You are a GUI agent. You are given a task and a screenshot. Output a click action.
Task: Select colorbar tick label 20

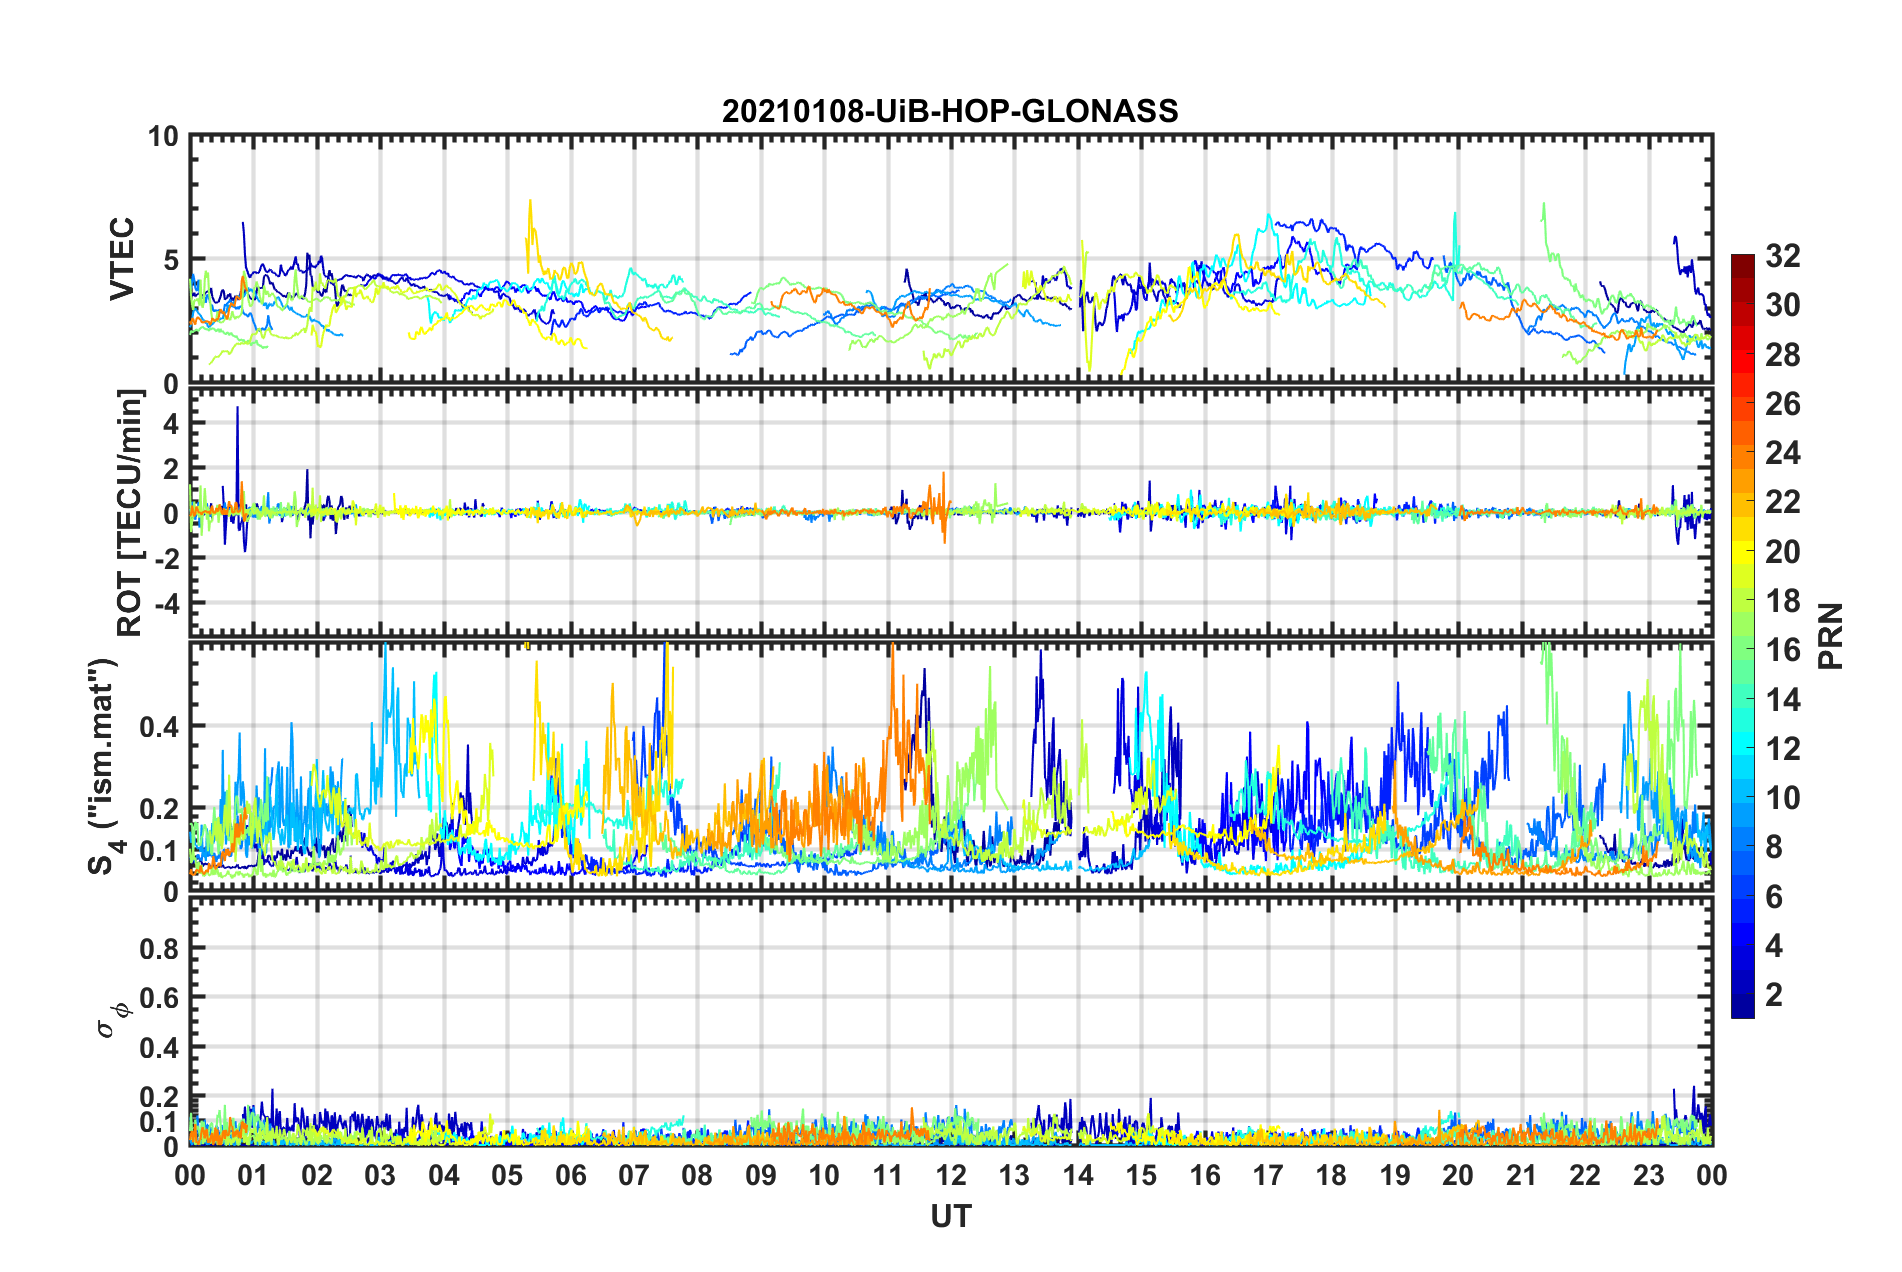click(x=1783, y=551)
